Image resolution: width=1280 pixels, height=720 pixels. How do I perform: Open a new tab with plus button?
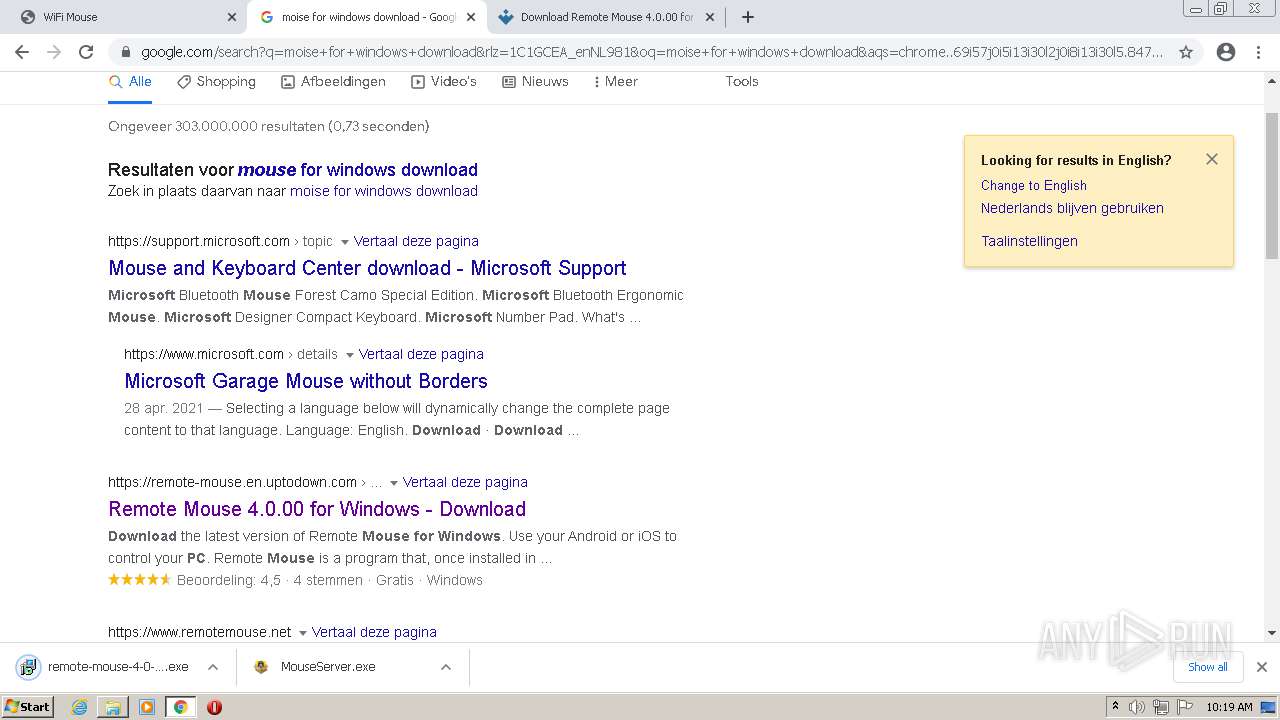pos(748,17)
